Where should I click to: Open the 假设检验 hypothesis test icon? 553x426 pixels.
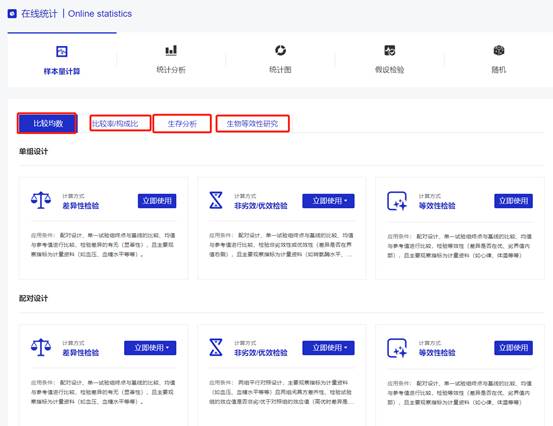pyautogui.click(x=390, y=50)
